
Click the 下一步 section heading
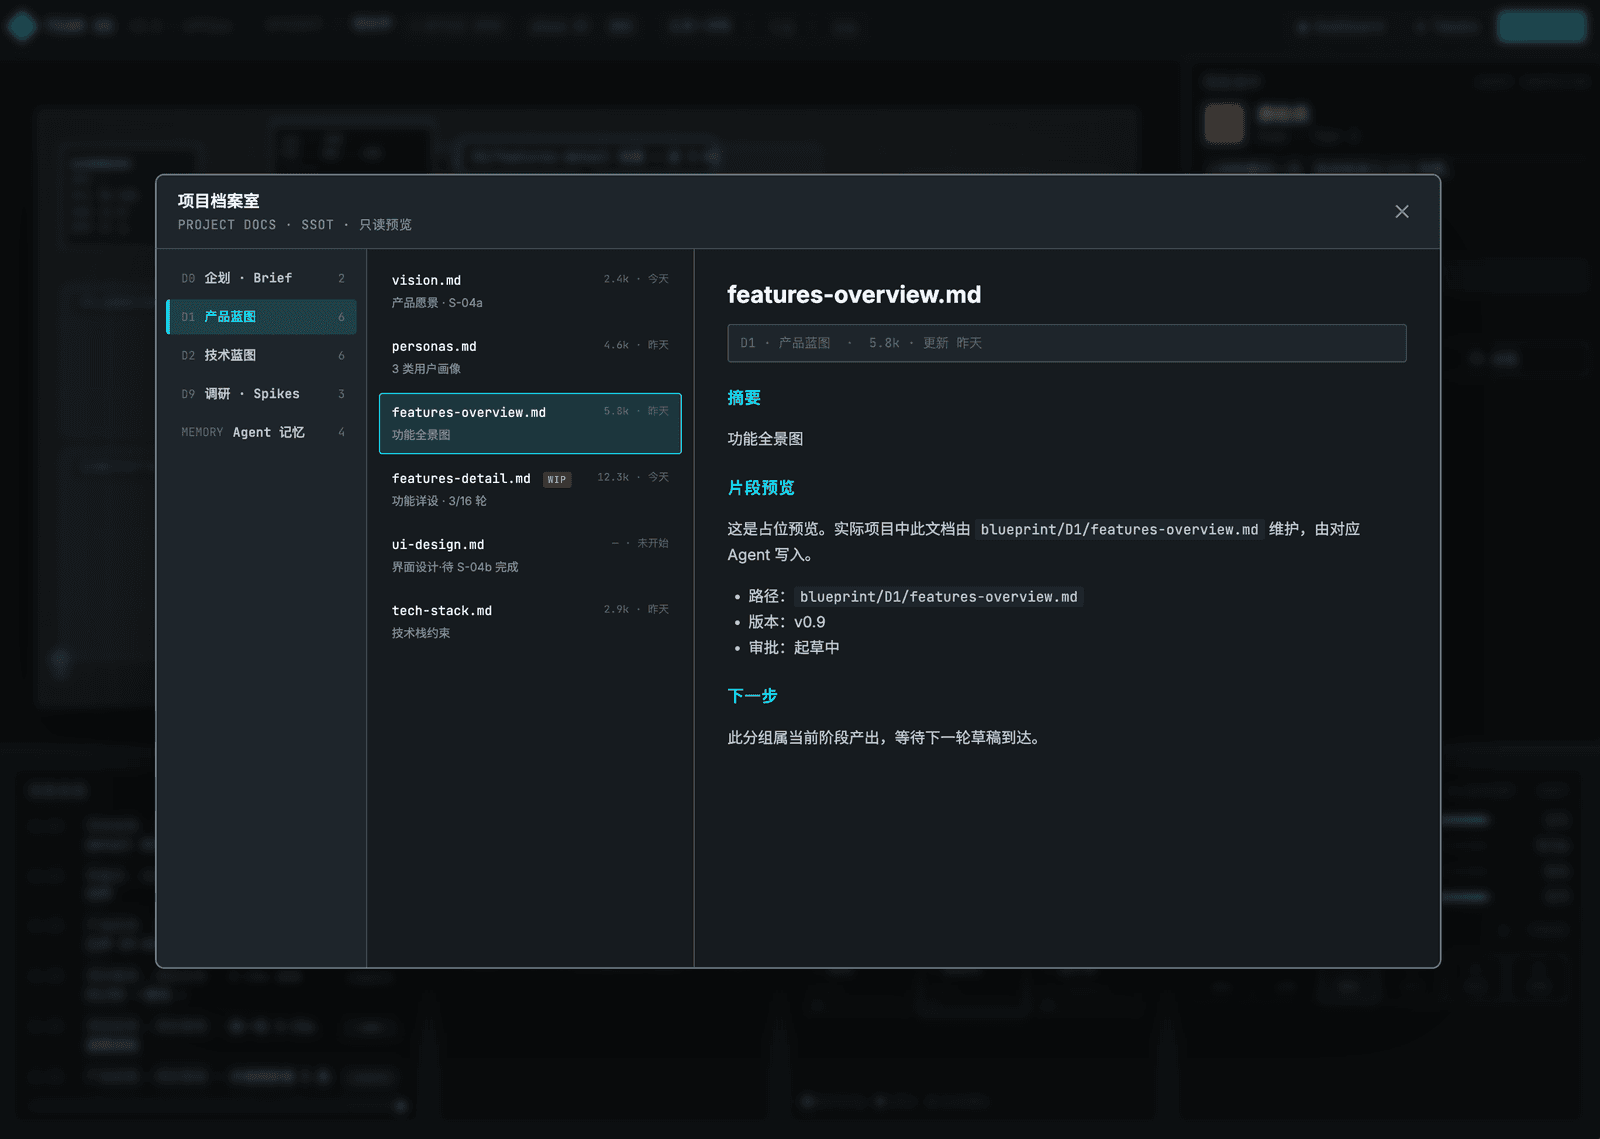click(x=752, y=696)
